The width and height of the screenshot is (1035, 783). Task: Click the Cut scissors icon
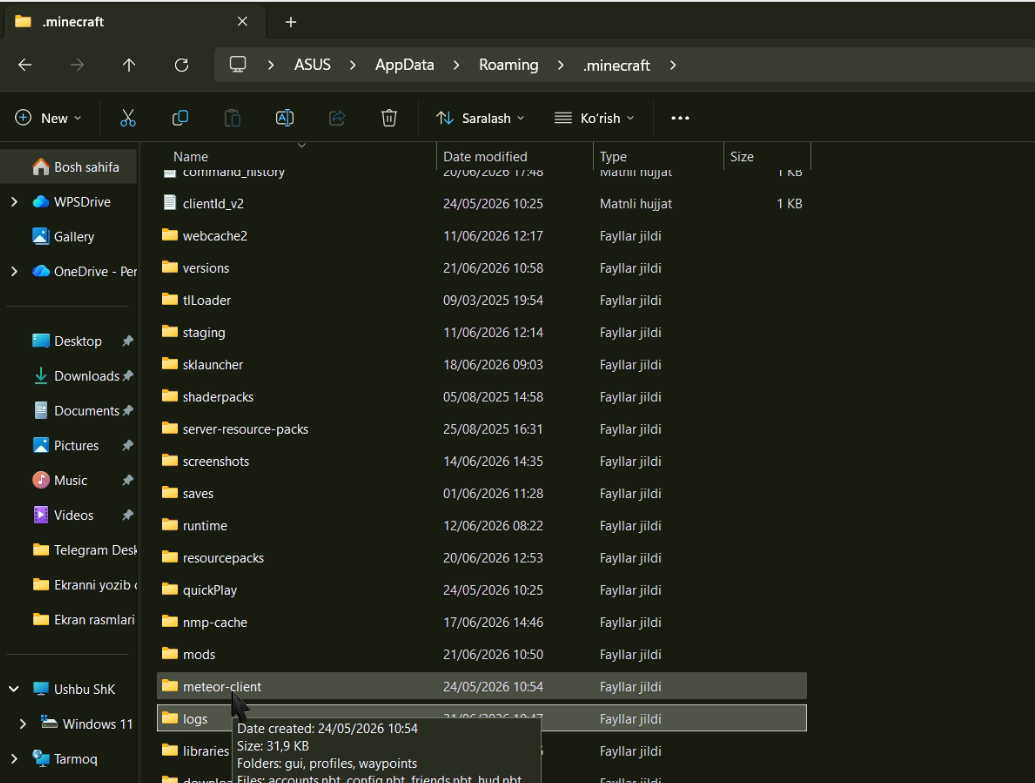(x=127, y=118)
